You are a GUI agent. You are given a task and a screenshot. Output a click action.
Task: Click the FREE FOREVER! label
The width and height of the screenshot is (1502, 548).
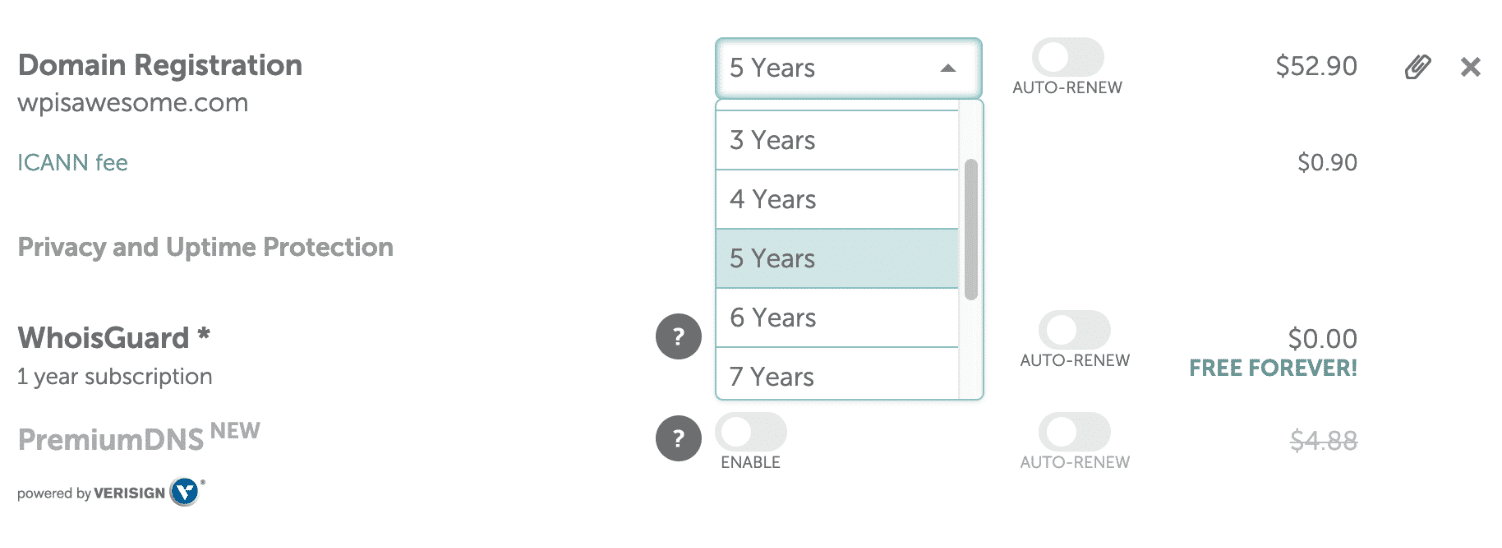[x=1273, y=369]
